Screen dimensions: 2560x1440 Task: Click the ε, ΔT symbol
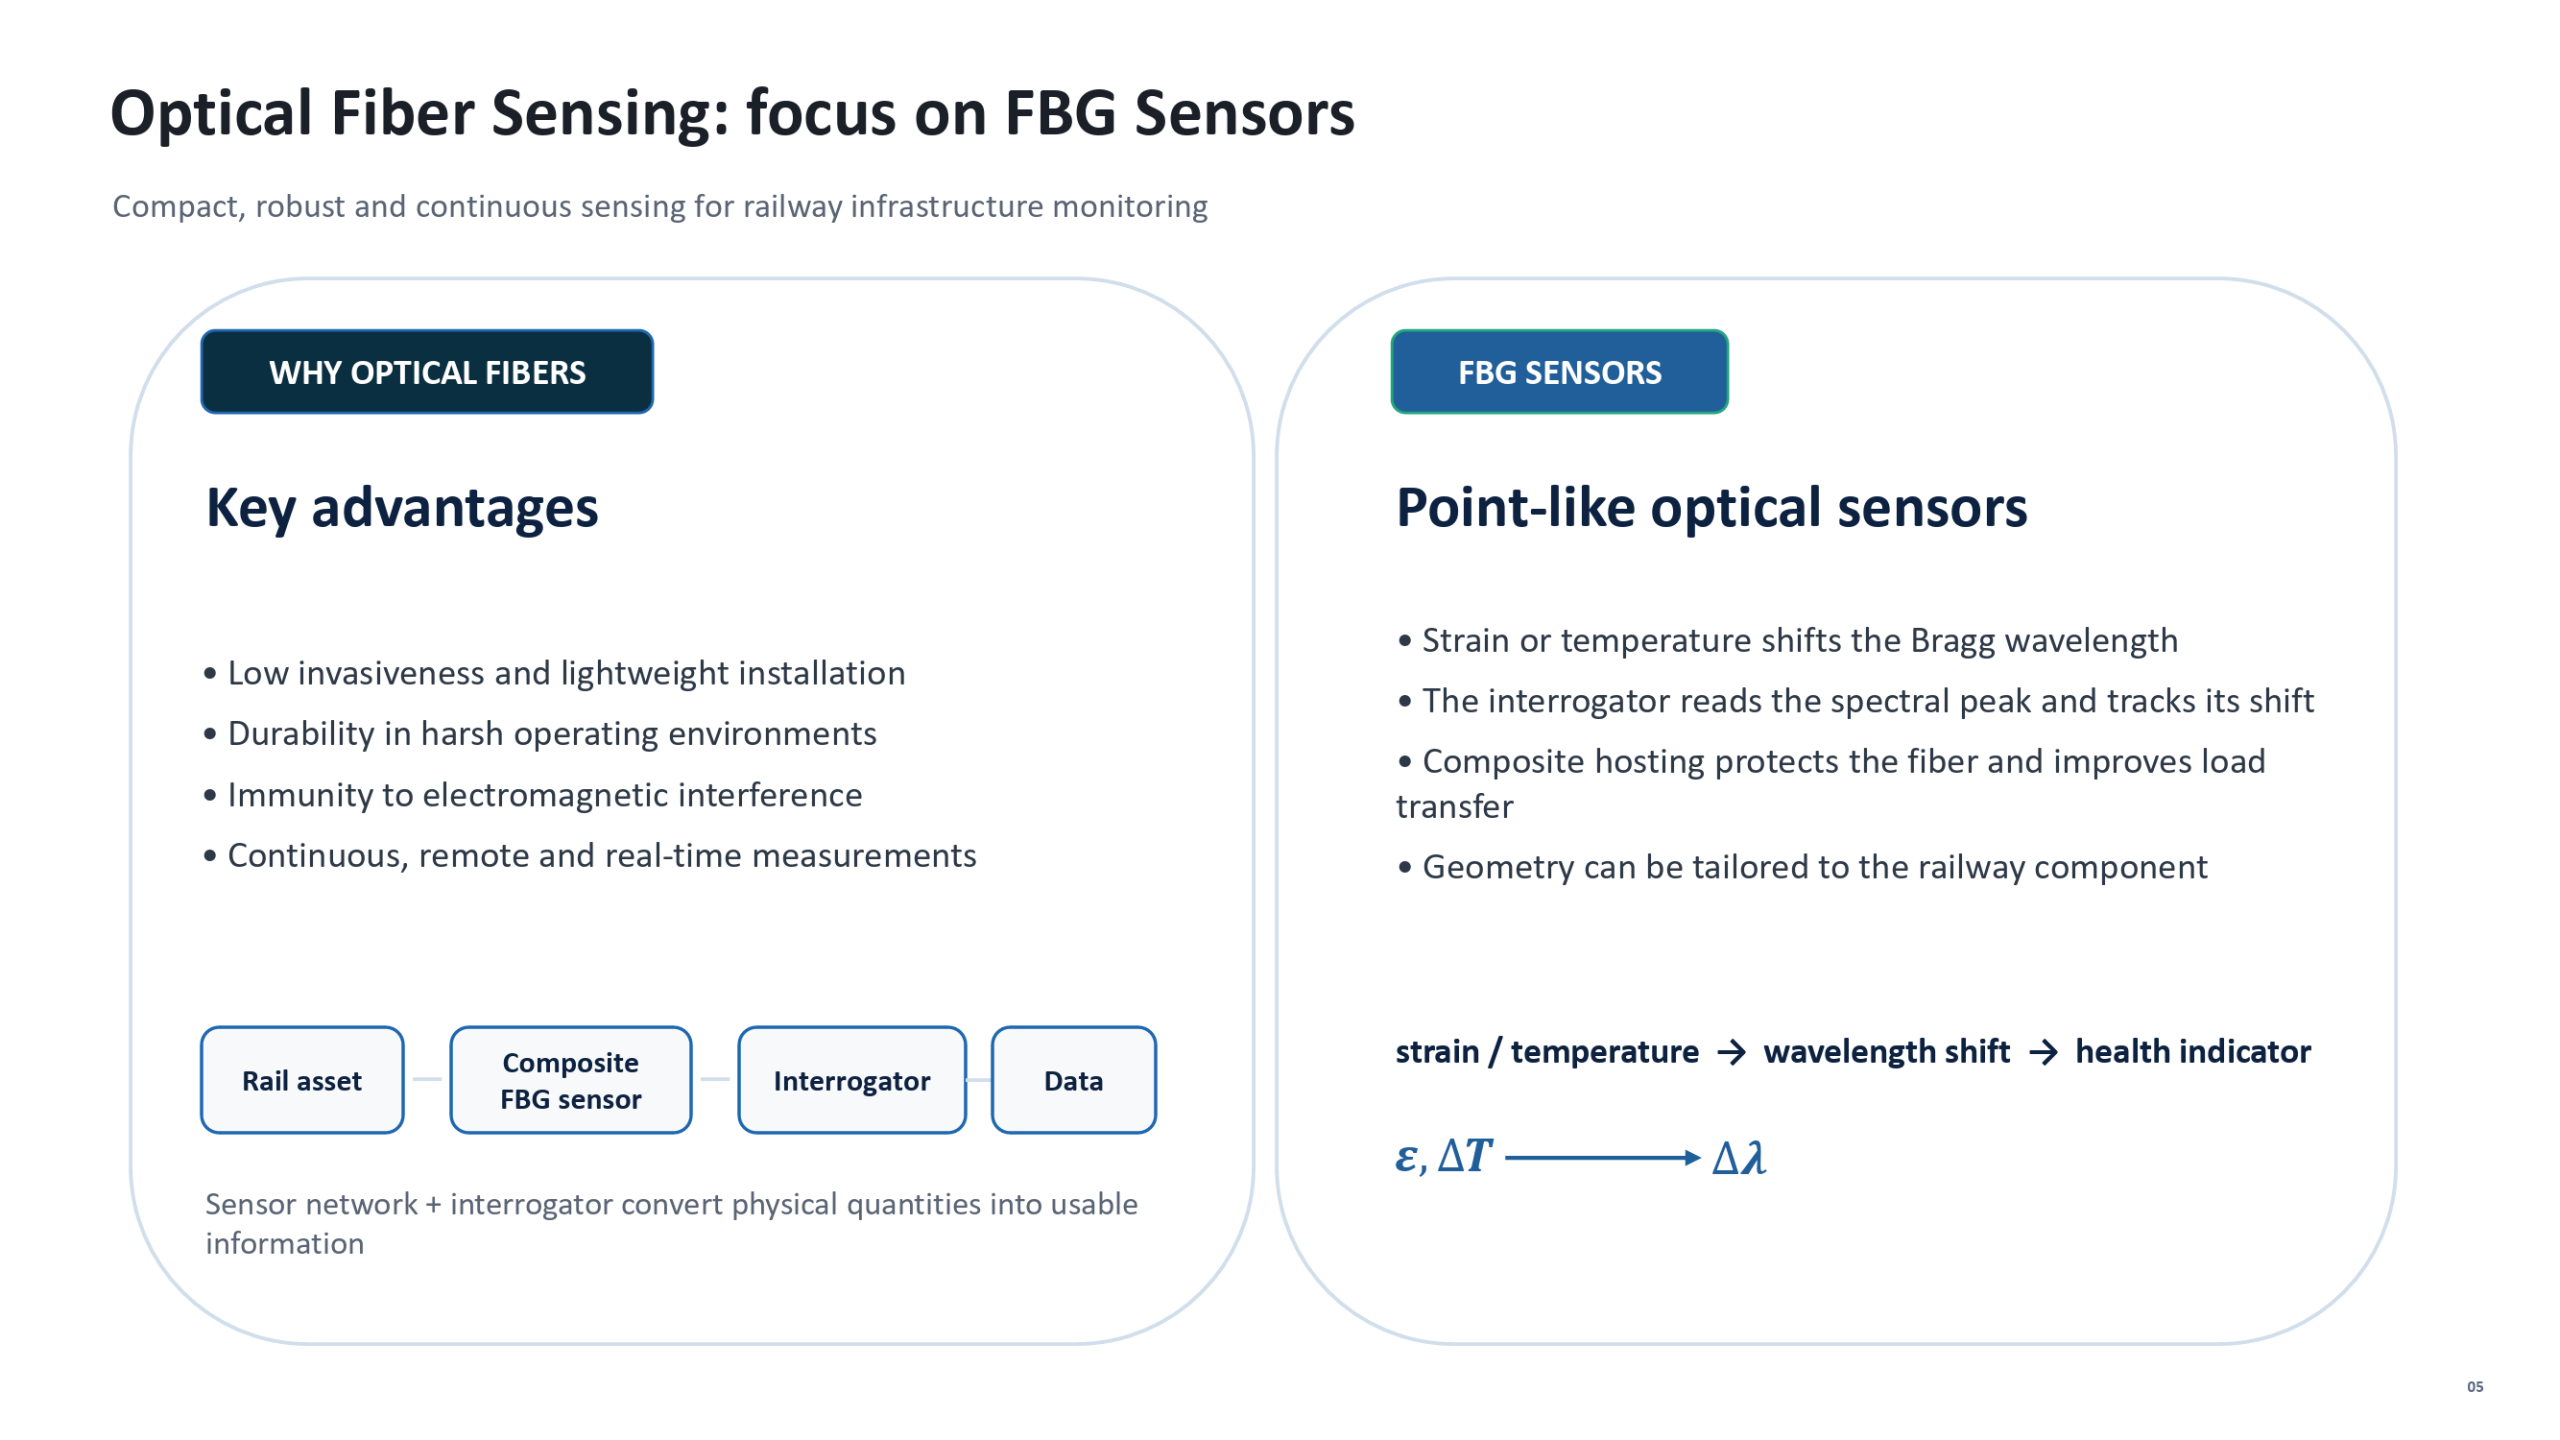(x=1443, y=1157)
